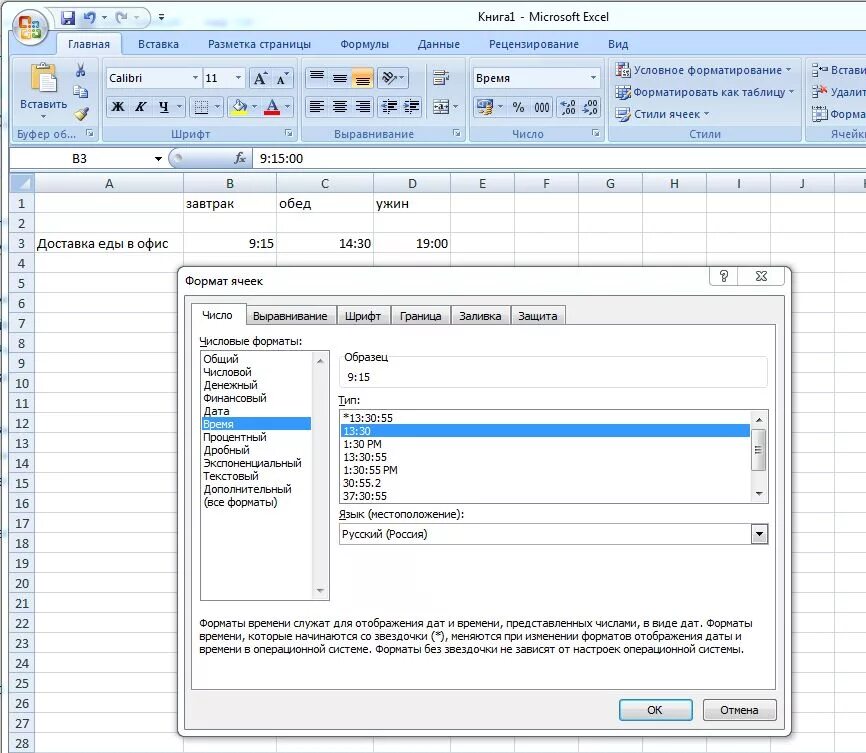Decrease decimal places
The image size is (866, 753).
[590, 107]
